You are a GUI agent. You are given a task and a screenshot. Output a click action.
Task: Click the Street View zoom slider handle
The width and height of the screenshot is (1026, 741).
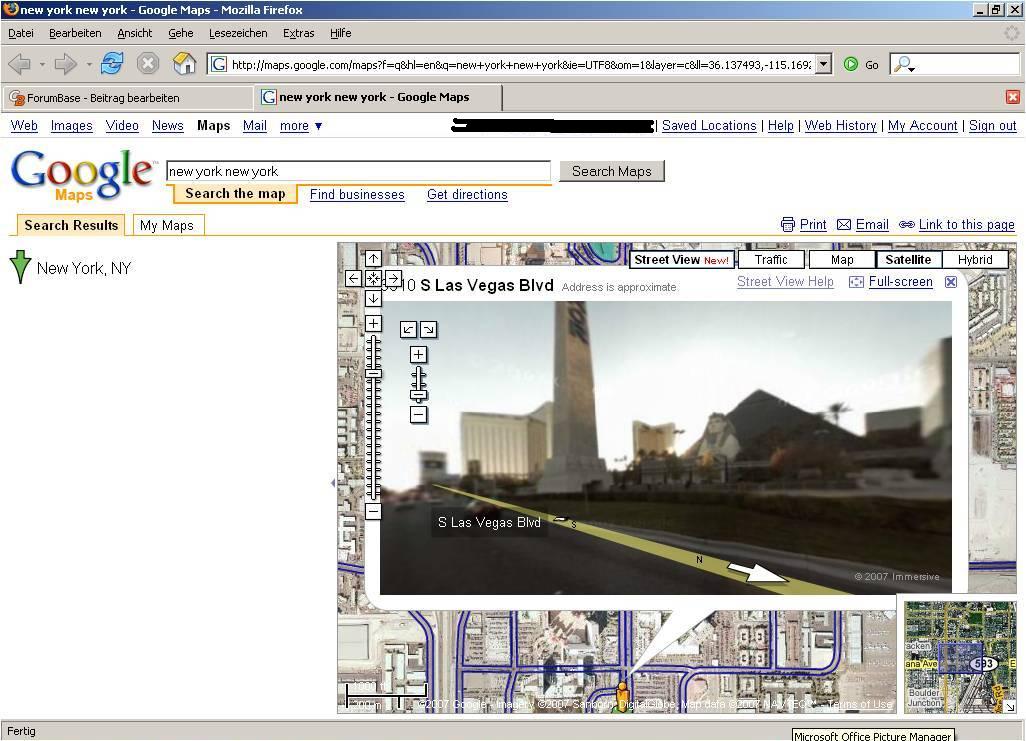418,394
